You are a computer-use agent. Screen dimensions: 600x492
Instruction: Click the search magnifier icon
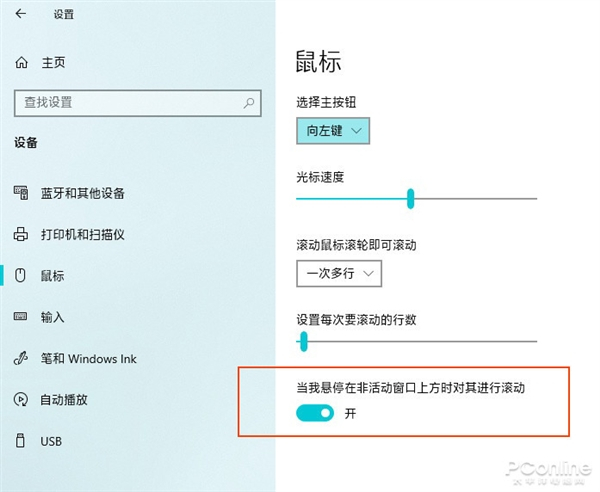(248, 102)
